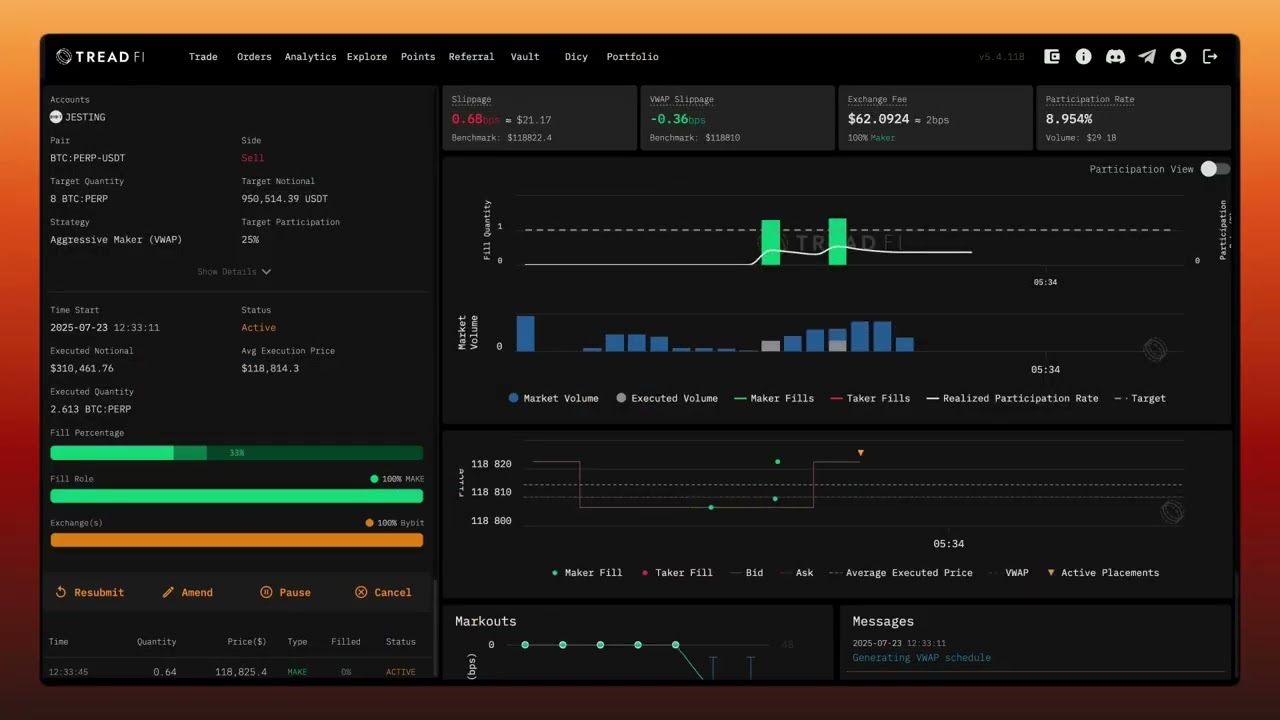This screenshot has width=1280, height=720.
Task: Click the Bid legend entry
Action: click(x=747, y=573)
